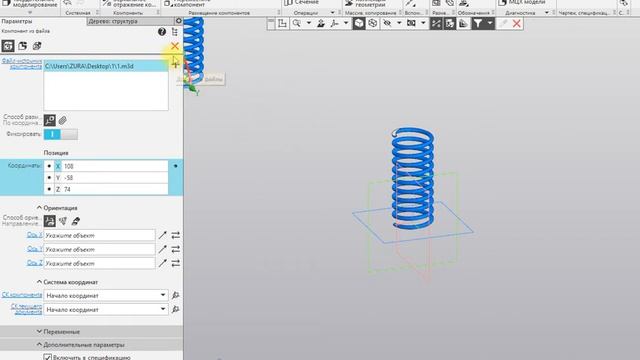Click the orientation icon in view toolbar

pos(321,24)
